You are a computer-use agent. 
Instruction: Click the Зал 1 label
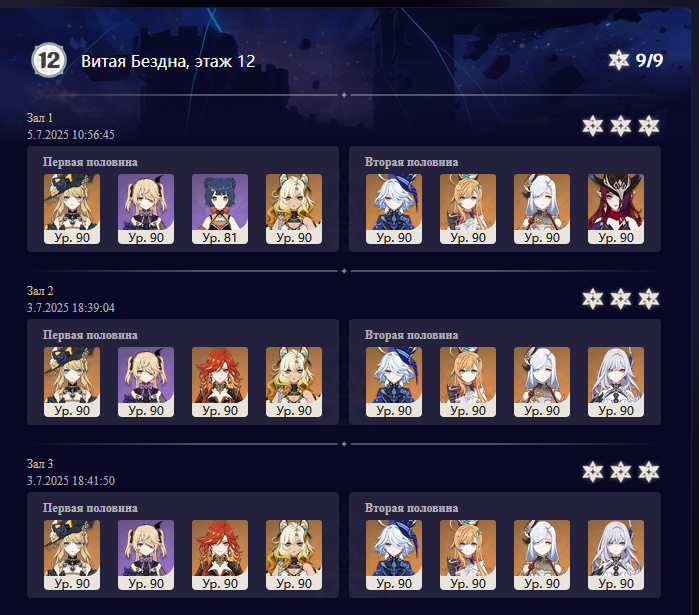(40, 118)
